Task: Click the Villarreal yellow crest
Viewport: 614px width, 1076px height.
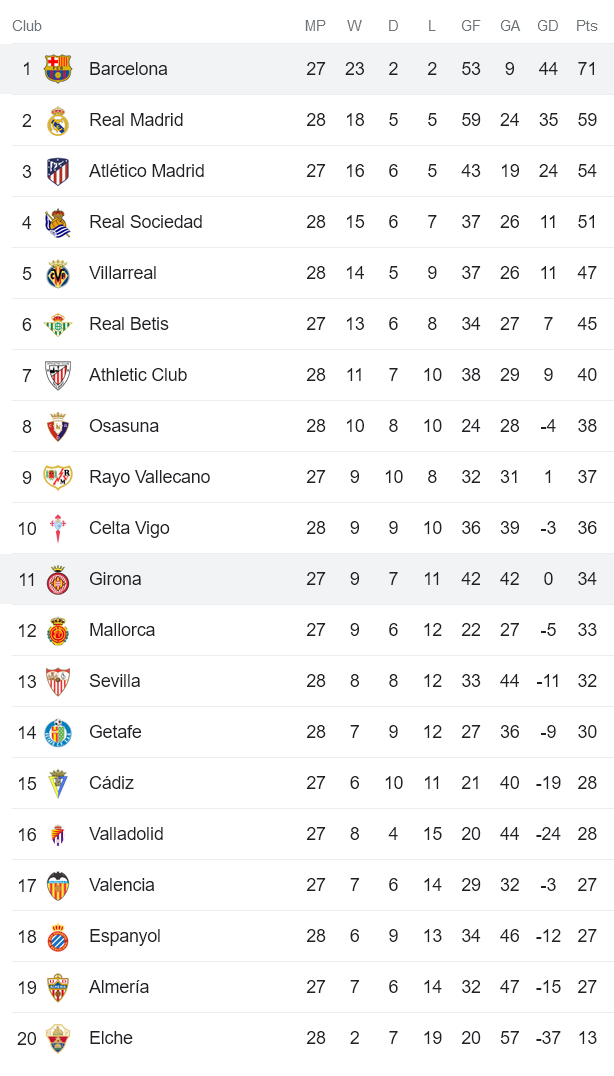Action: 58,274
